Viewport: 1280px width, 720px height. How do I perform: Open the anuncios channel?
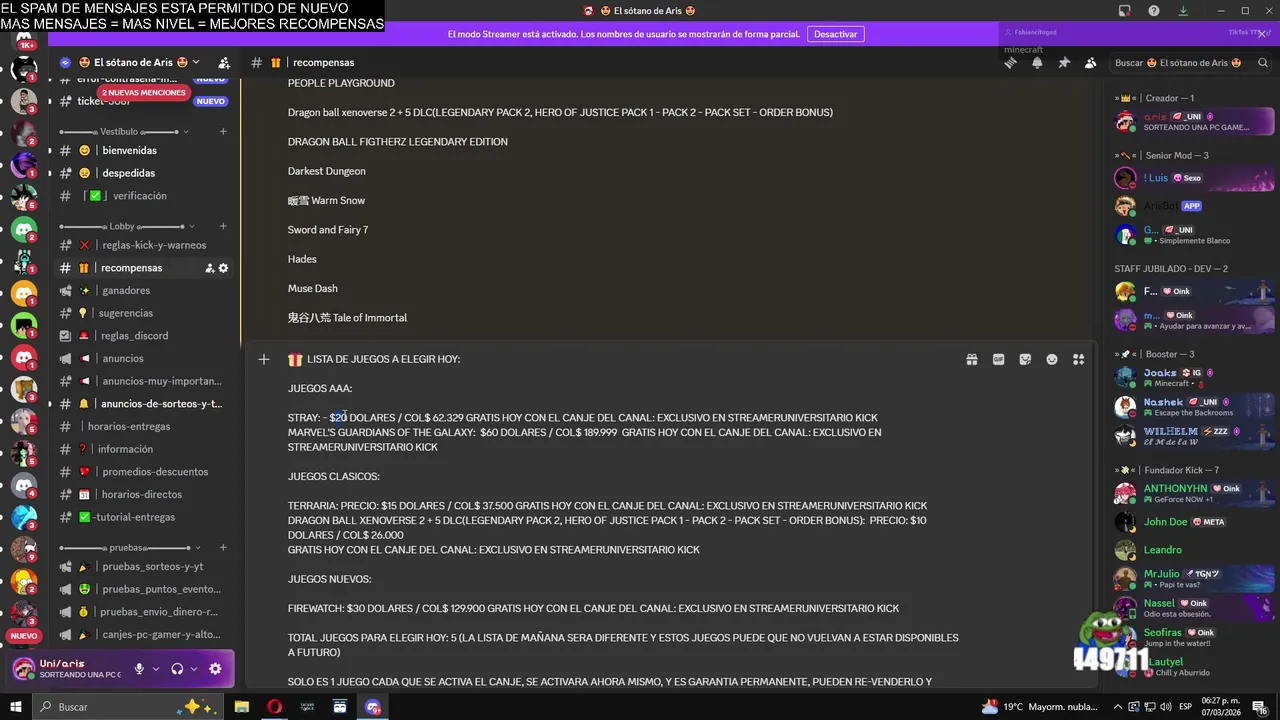click(144, 358)
